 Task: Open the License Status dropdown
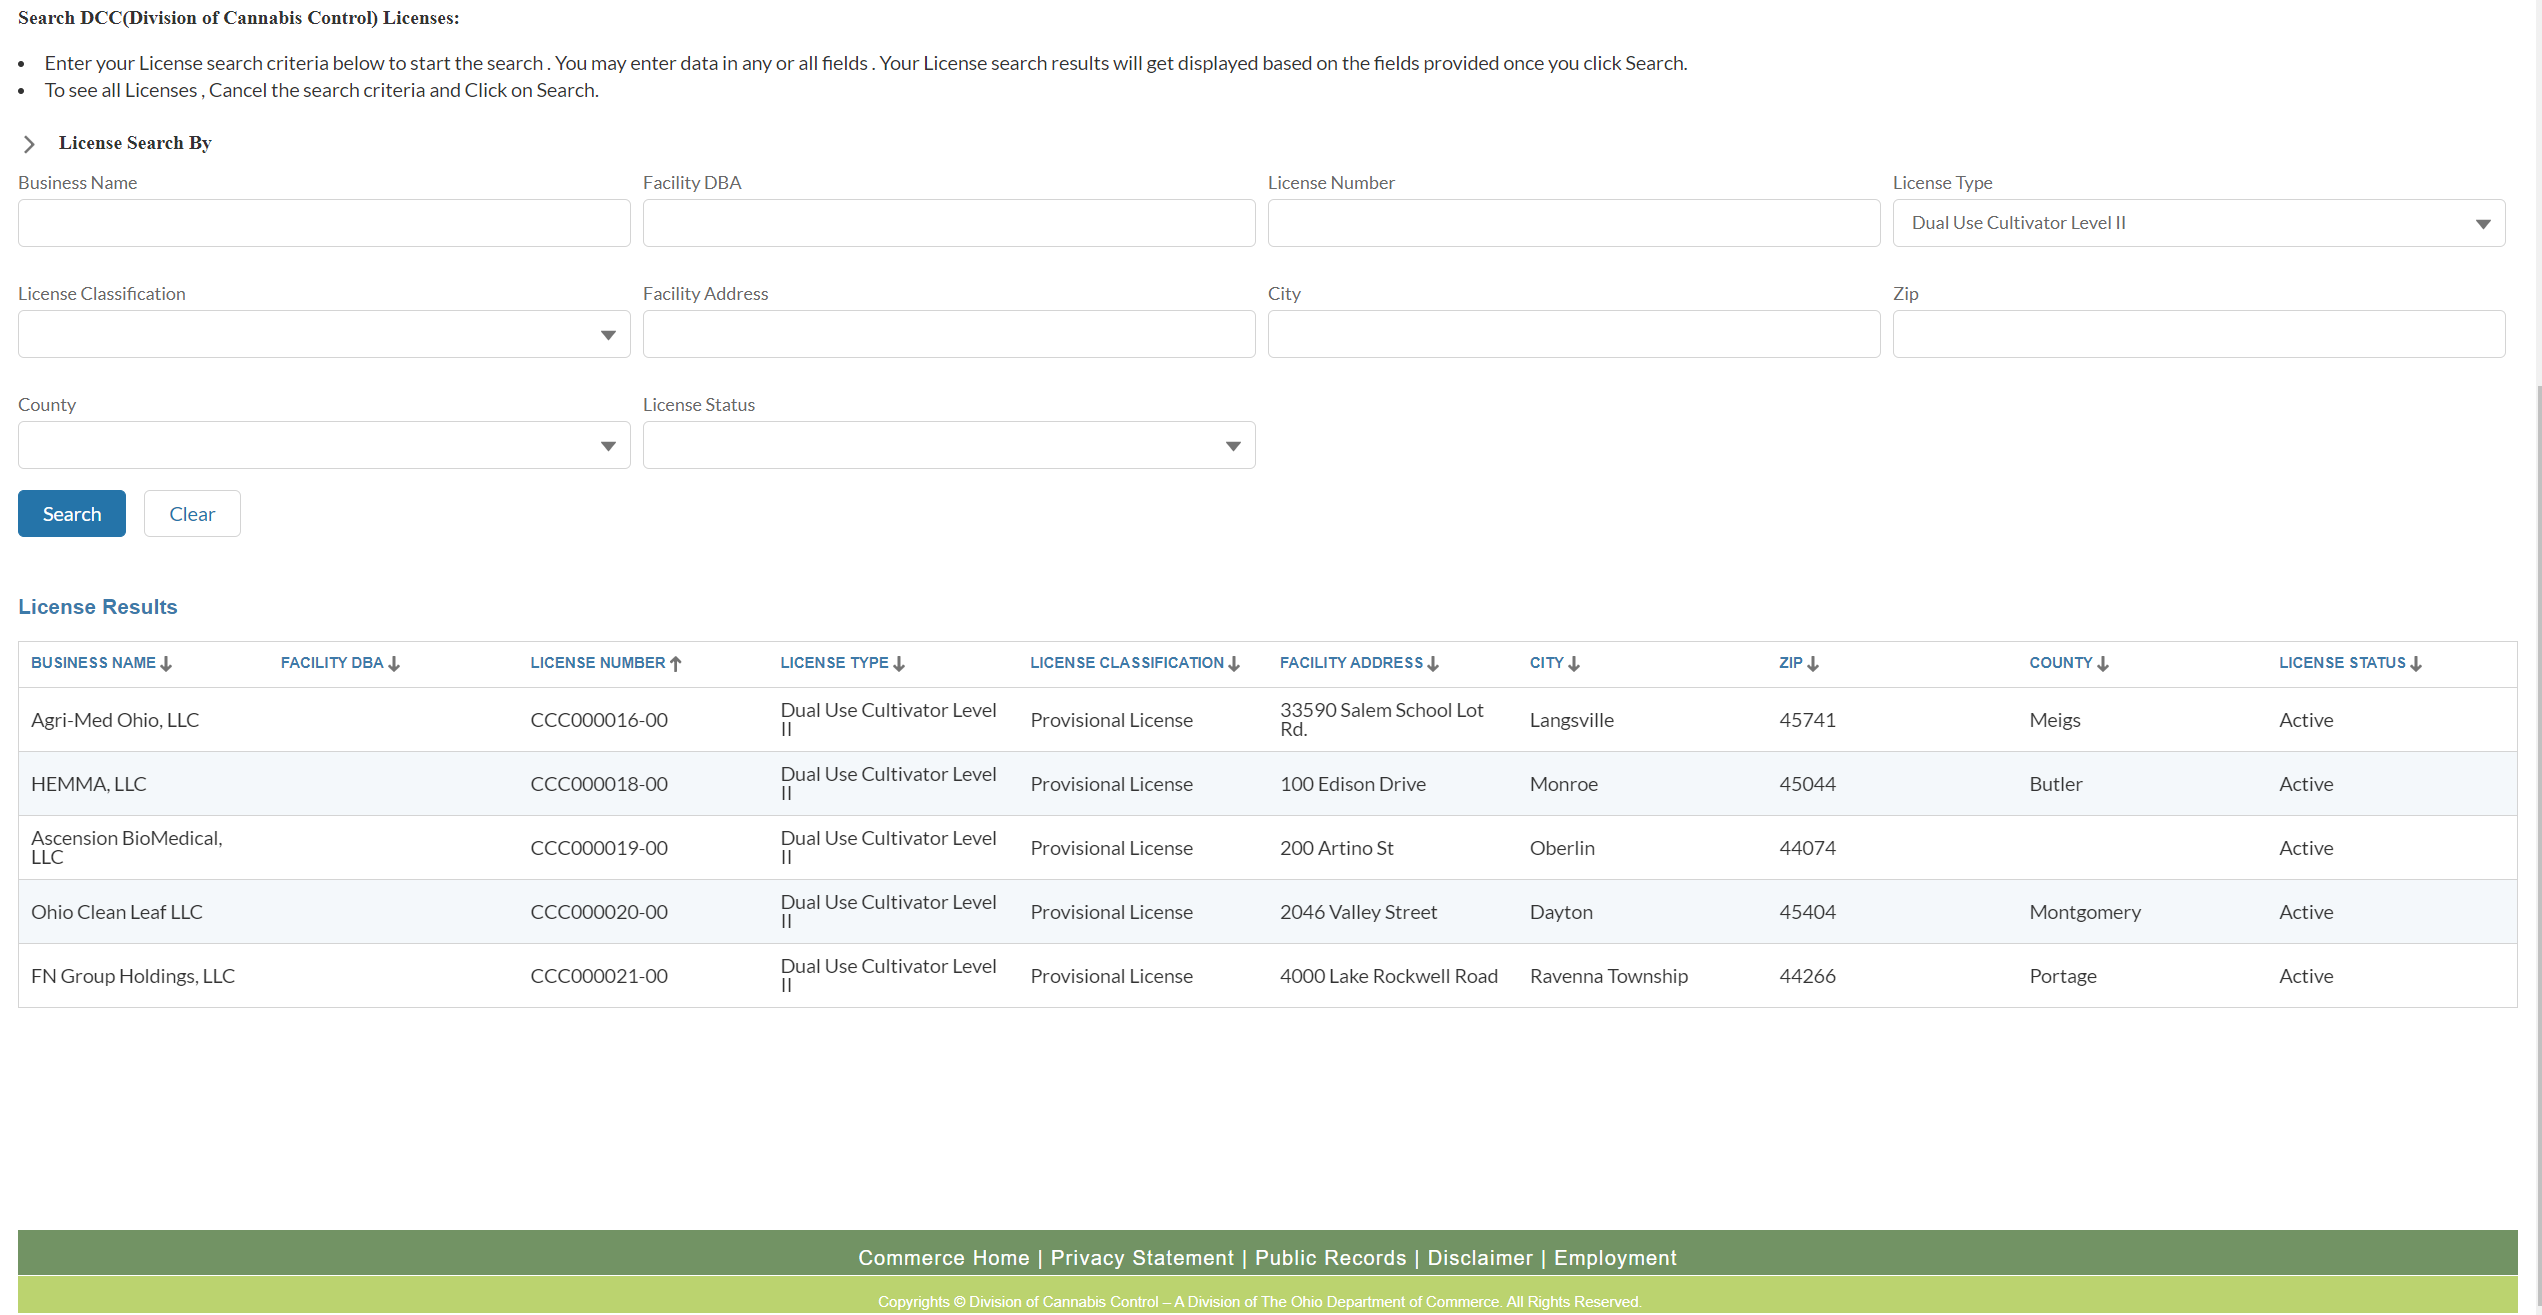pyautogui.click(x=949, y=445)
